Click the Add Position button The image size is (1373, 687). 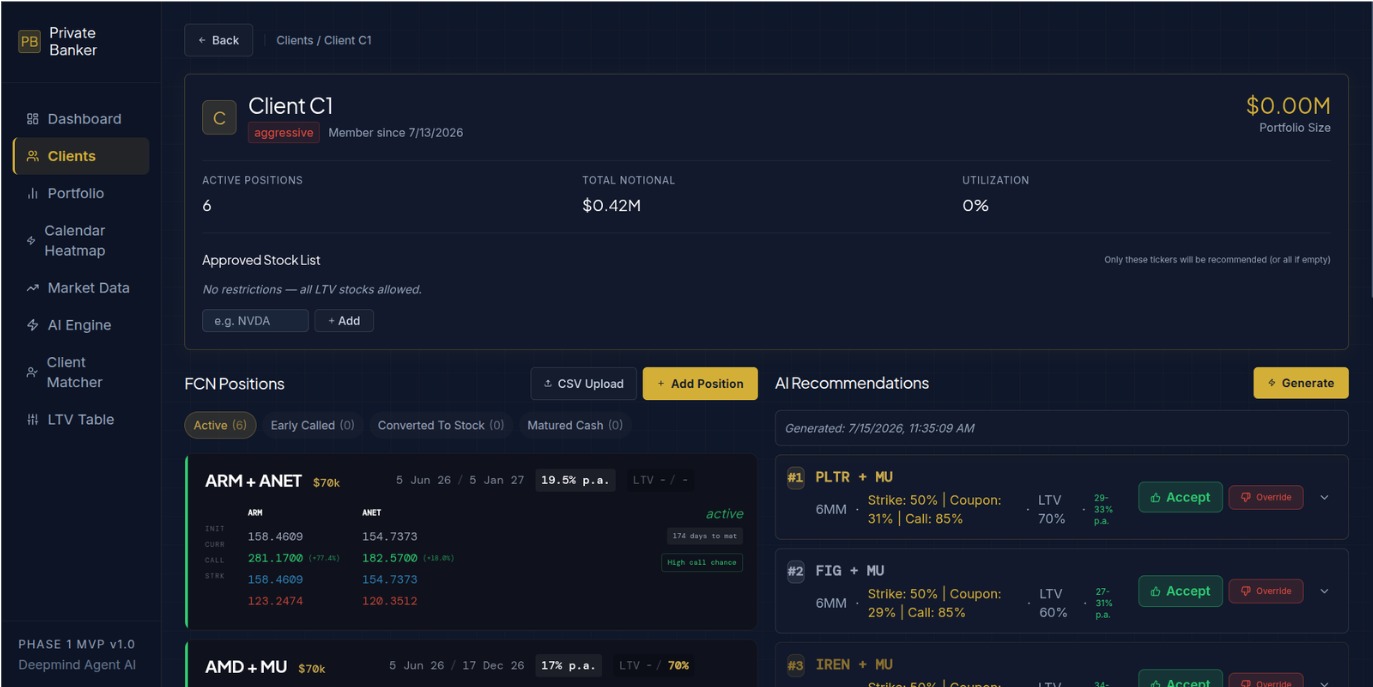point(700,383)
